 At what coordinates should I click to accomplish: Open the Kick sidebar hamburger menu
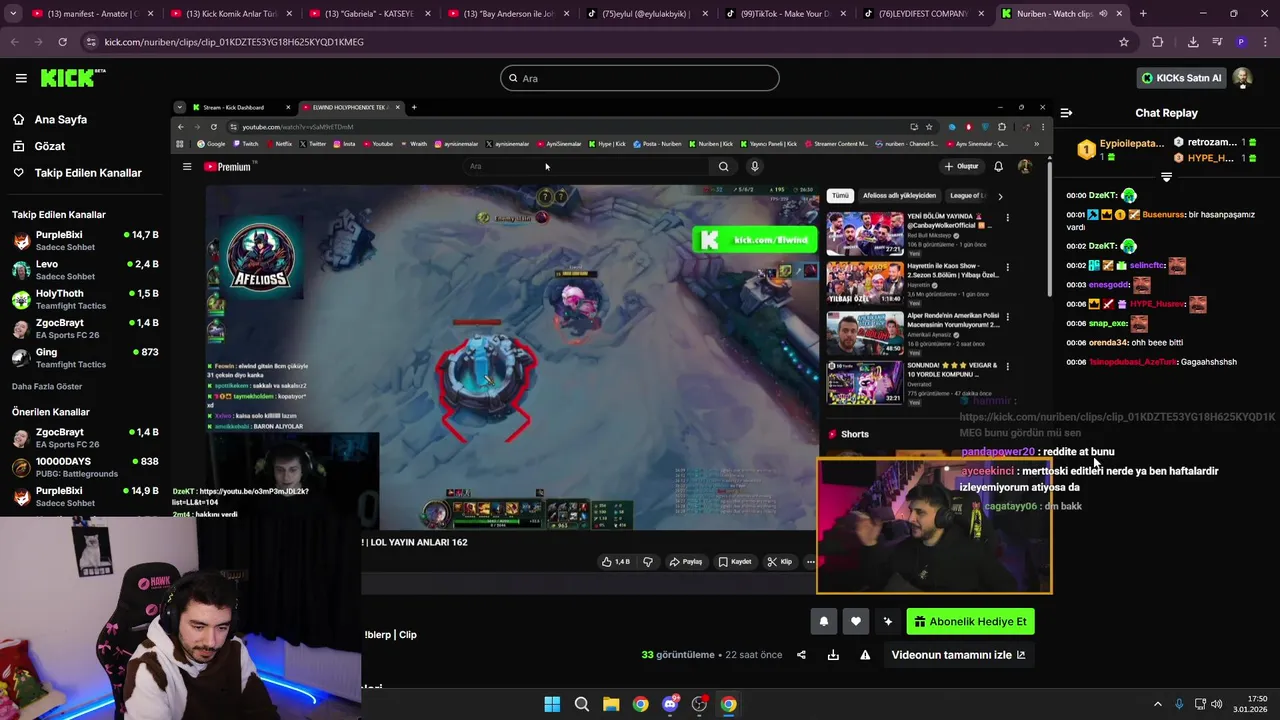(21, 78)
